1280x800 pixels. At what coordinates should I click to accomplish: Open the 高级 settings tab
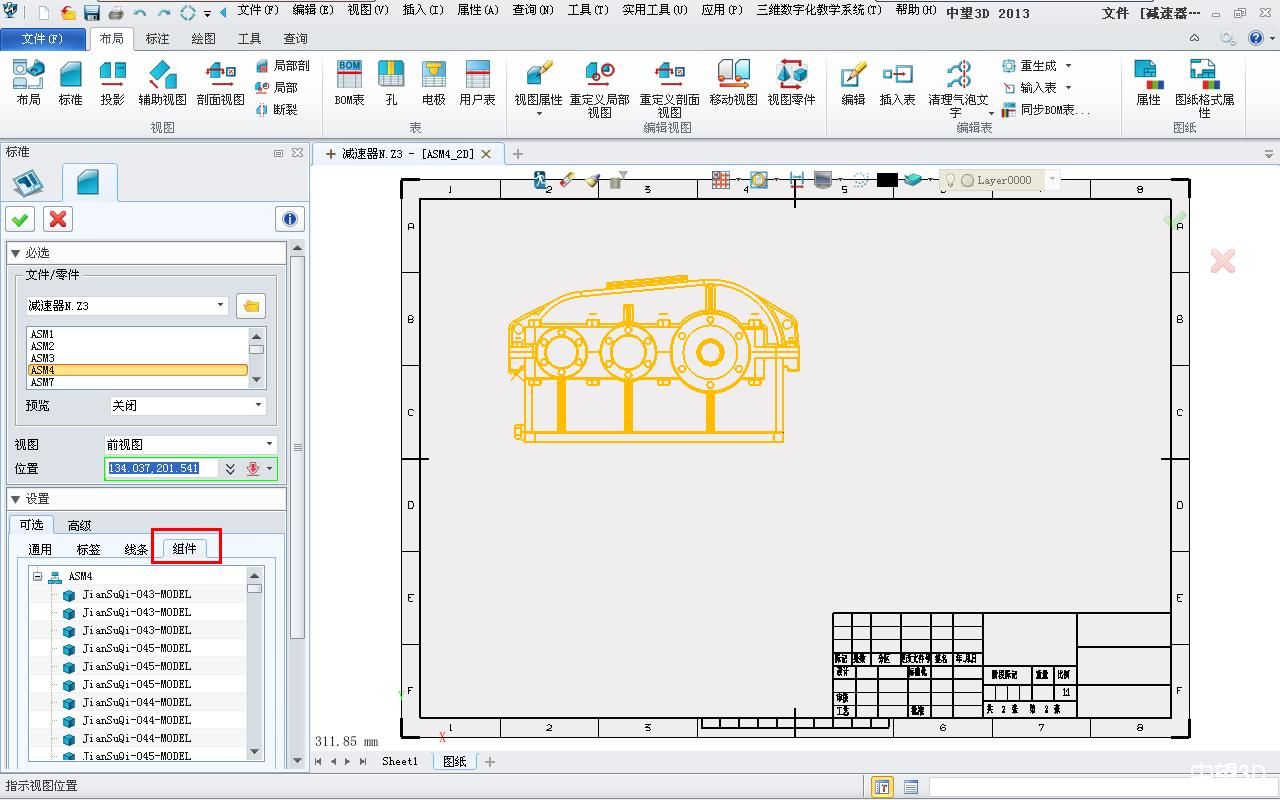point(80,525)
